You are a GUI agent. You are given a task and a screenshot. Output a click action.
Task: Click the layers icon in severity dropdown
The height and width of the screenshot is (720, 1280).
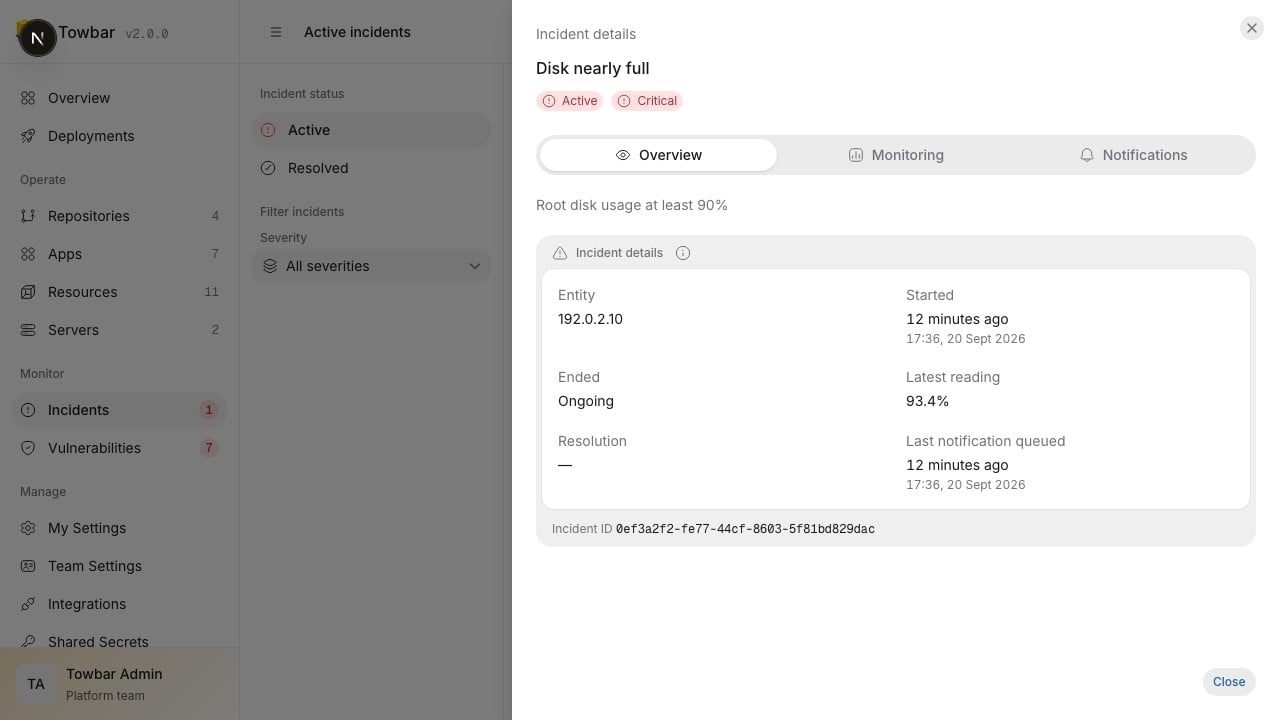pyautogui.click(x=269, y=266)
